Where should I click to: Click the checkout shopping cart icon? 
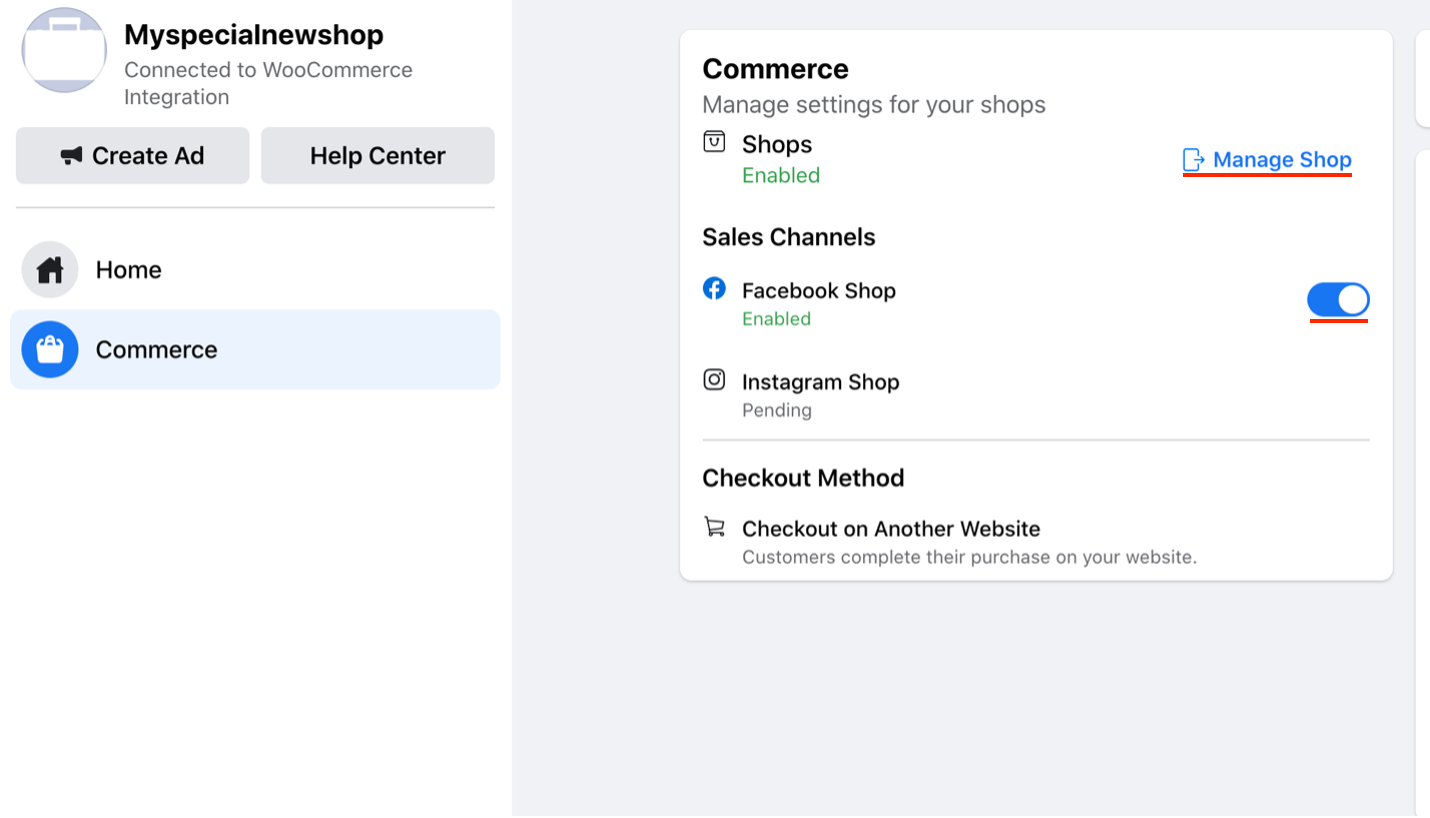(714, 526)
